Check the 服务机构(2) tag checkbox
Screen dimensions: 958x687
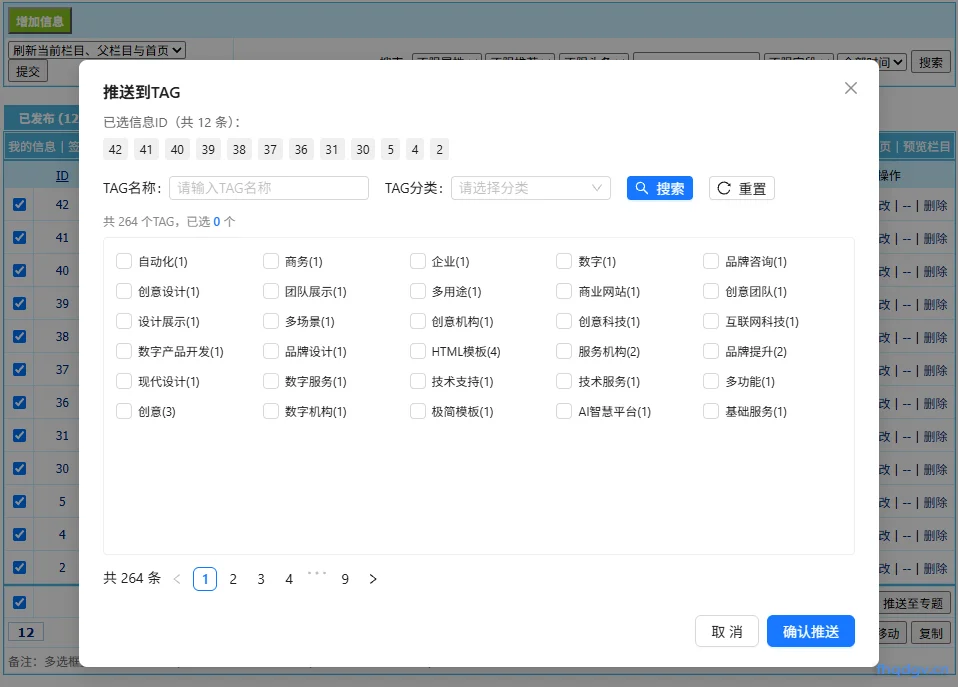[x=564, y=351]
